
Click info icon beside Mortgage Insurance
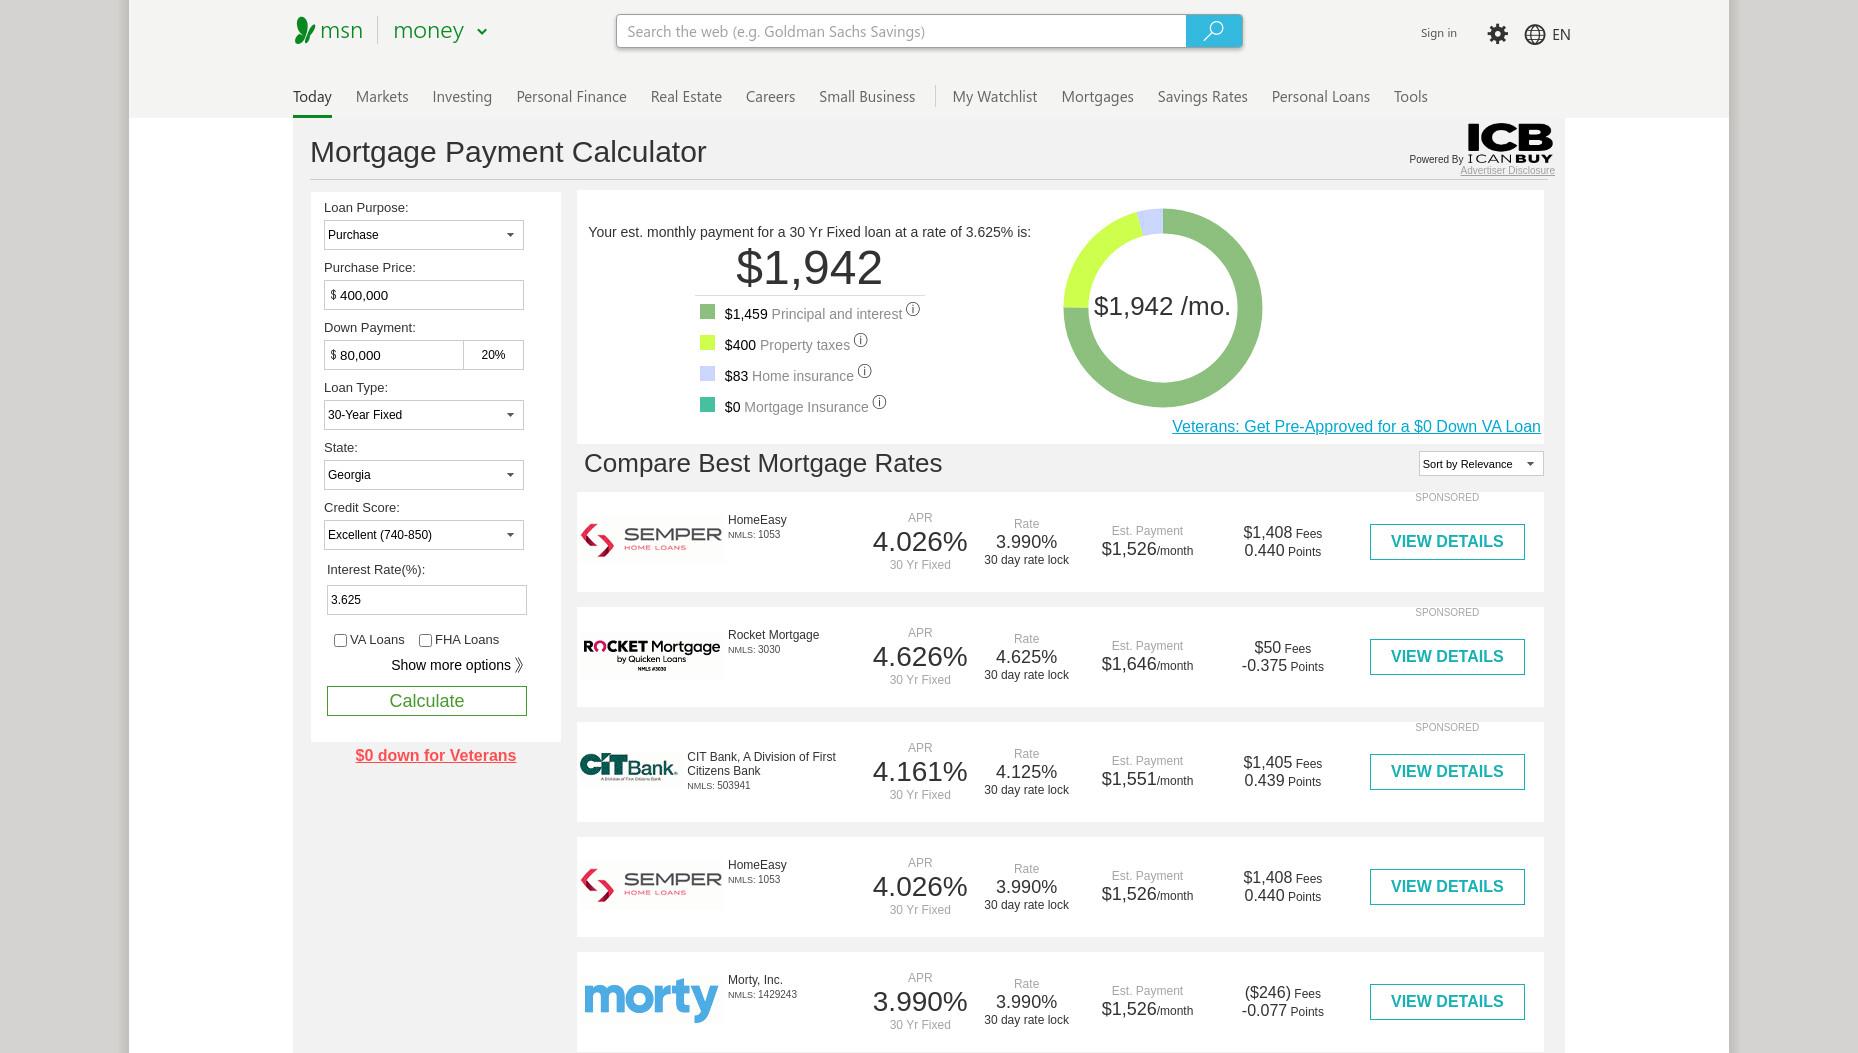click(879, 403)
